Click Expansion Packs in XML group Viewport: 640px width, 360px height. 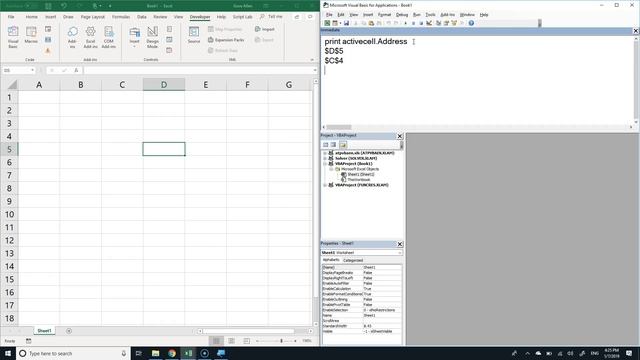(226, 40)
